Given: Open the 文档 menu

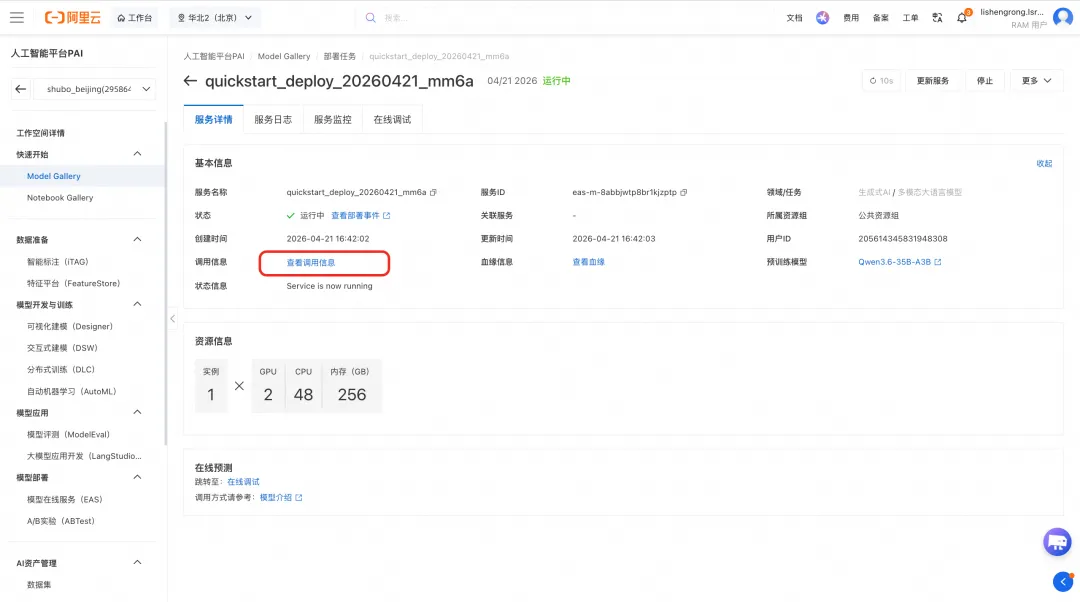Looking at the screenshot, I should [794, 18].
